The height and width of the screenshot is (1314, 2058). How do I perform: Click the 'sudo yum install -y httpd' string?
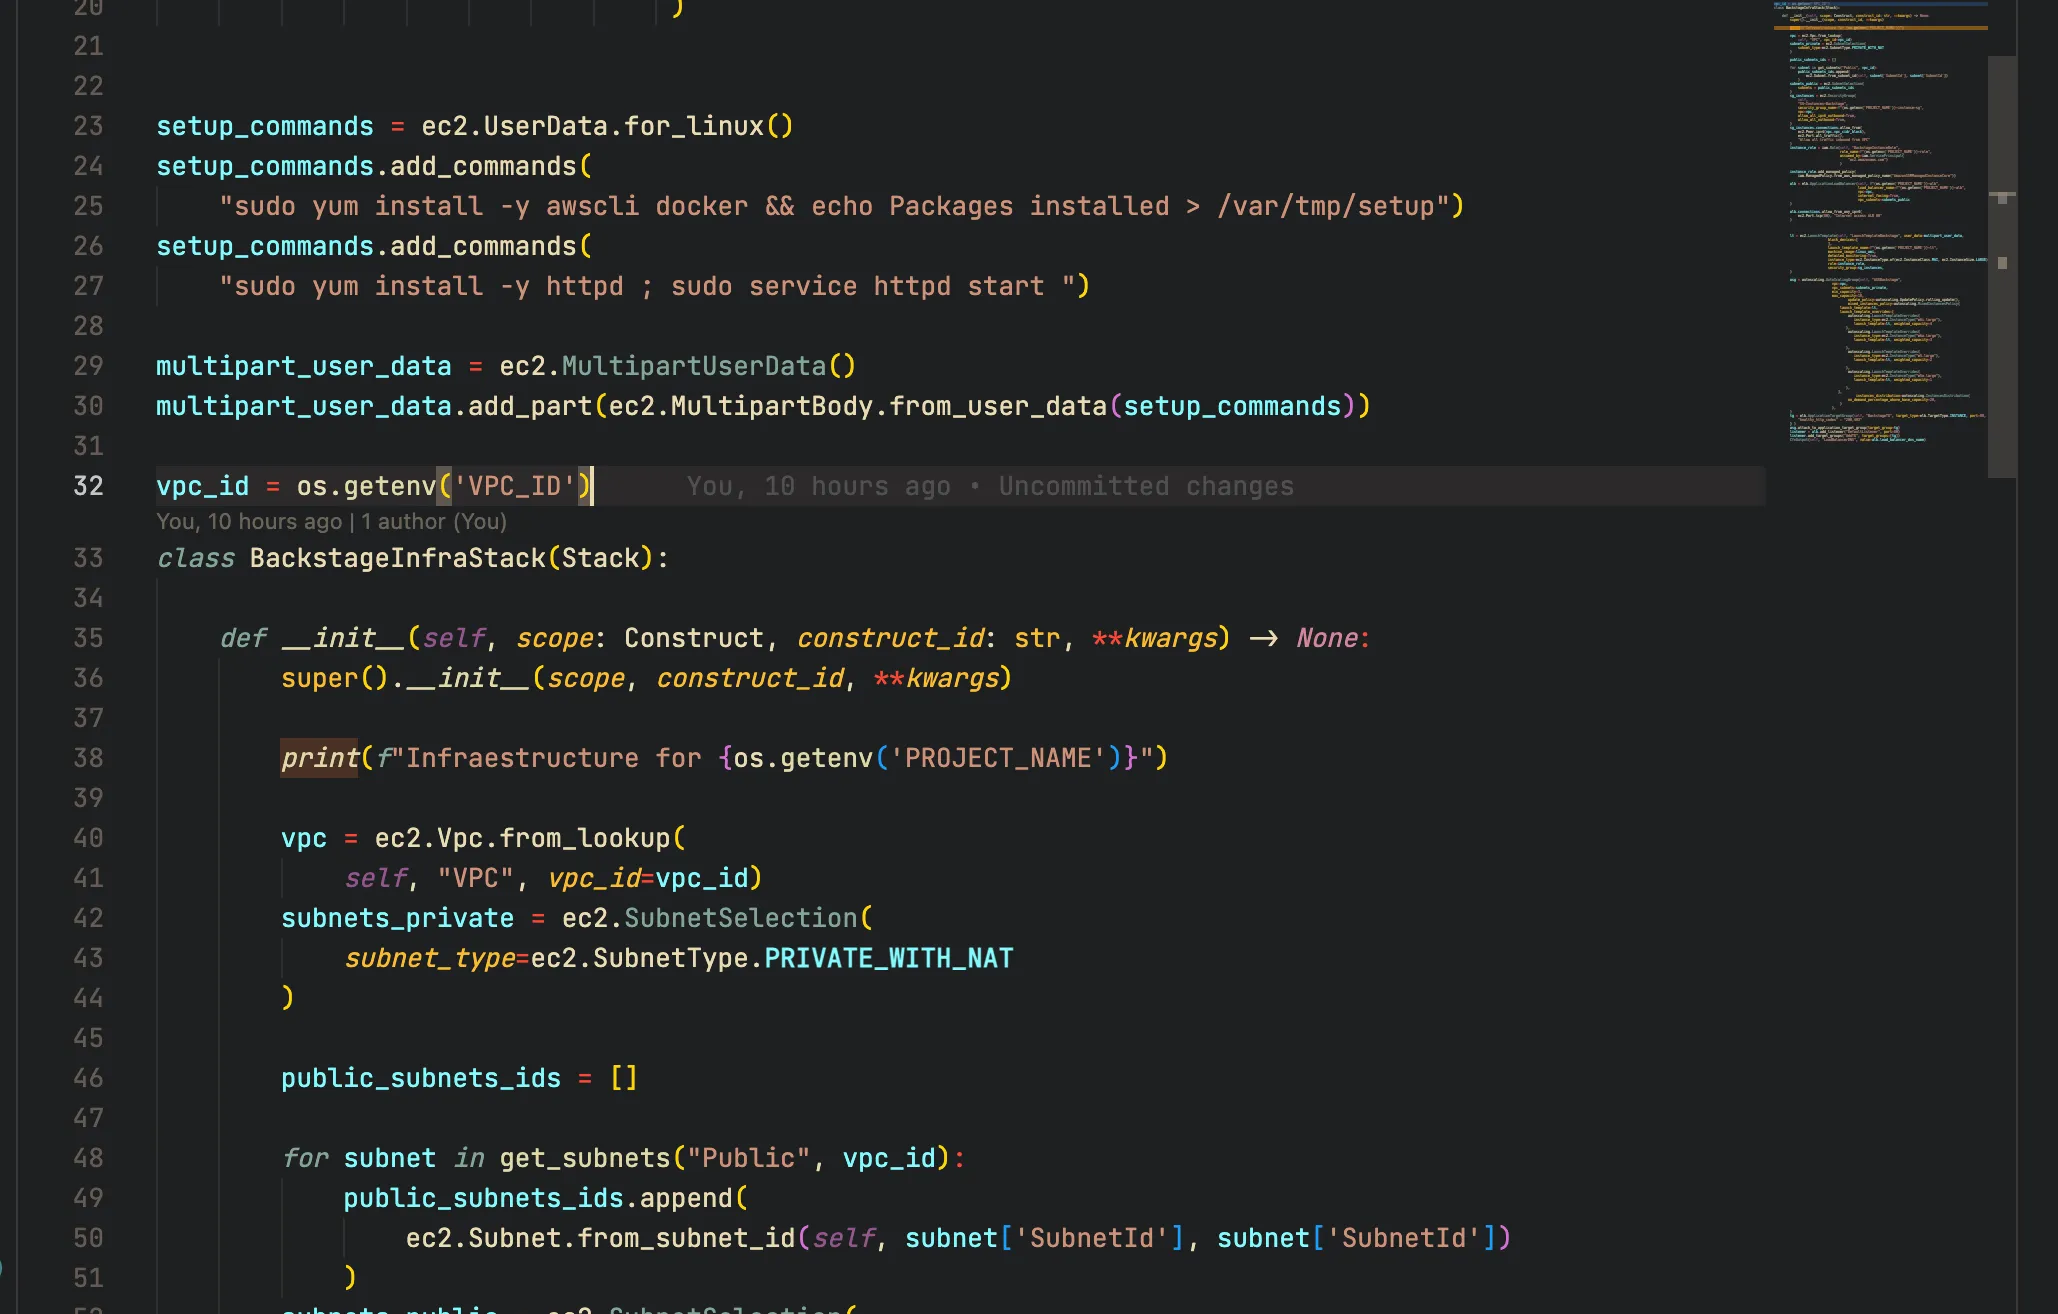pyautogui.click(x=420, y=287)
